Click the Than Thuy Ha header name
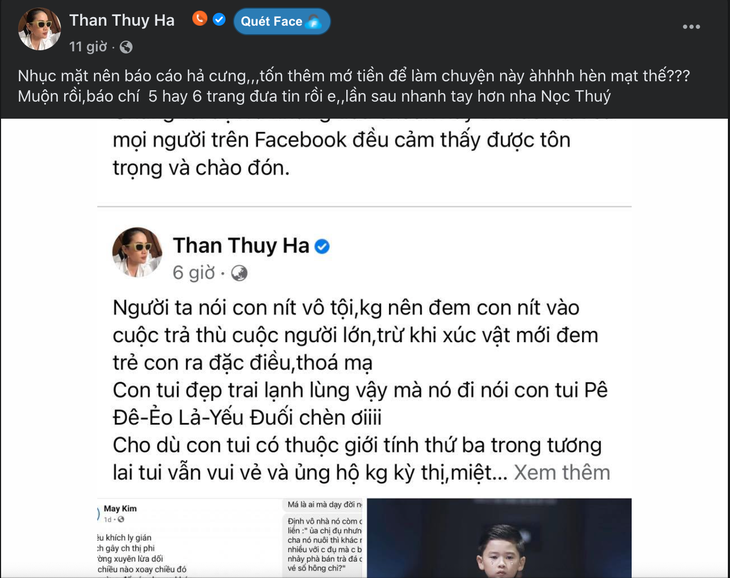Viewport: 730px width, 578px height. (122, 20)
